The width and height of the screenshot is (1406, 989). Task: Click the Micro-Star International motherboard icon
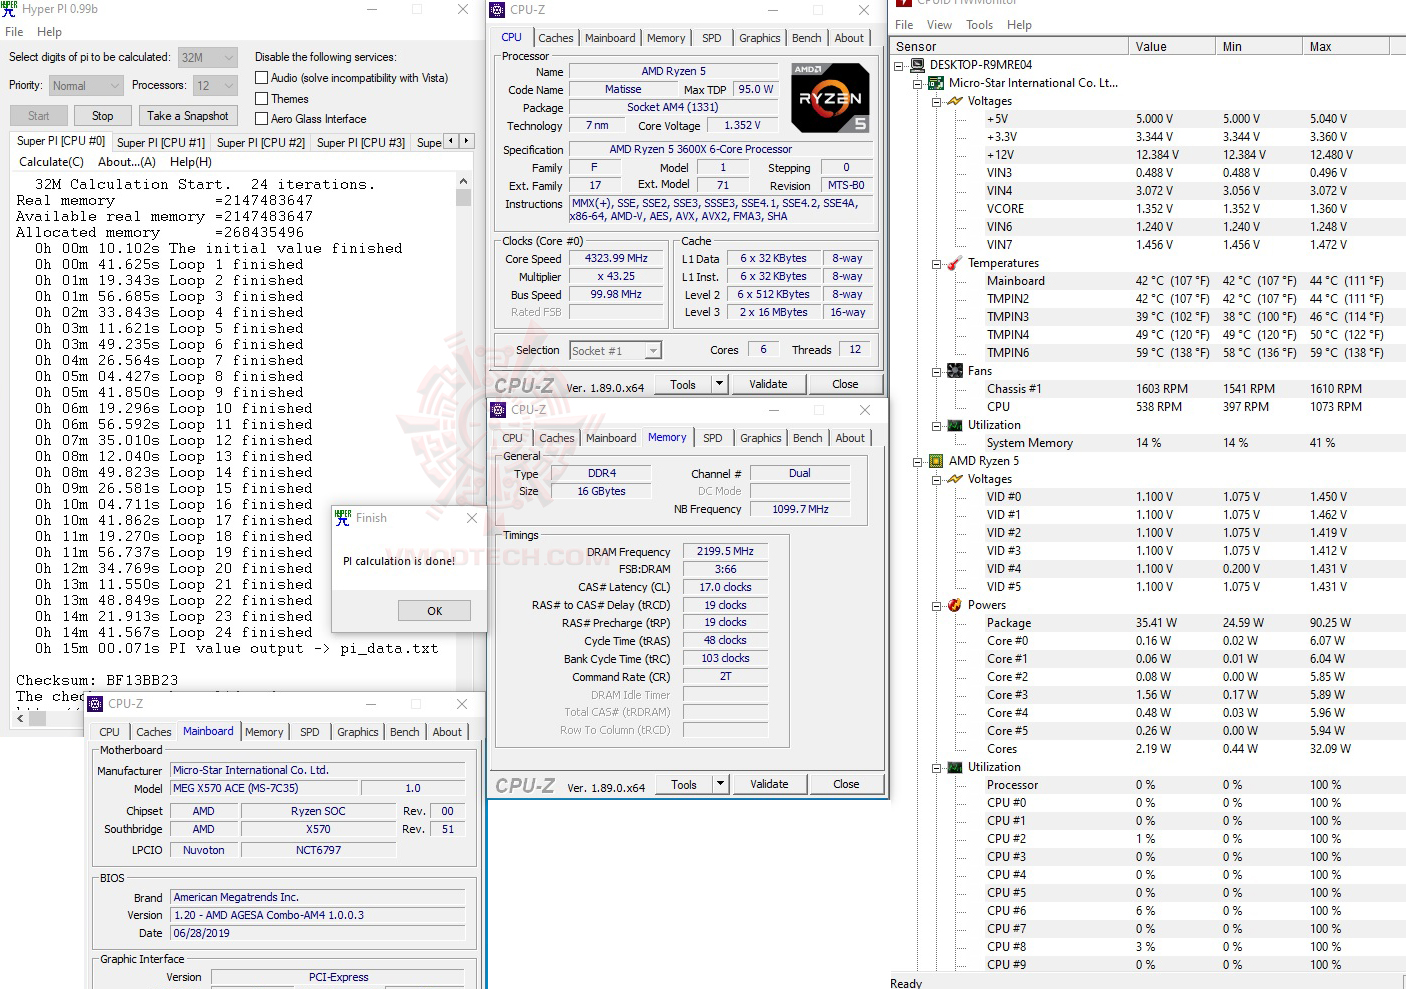(934, 83)
